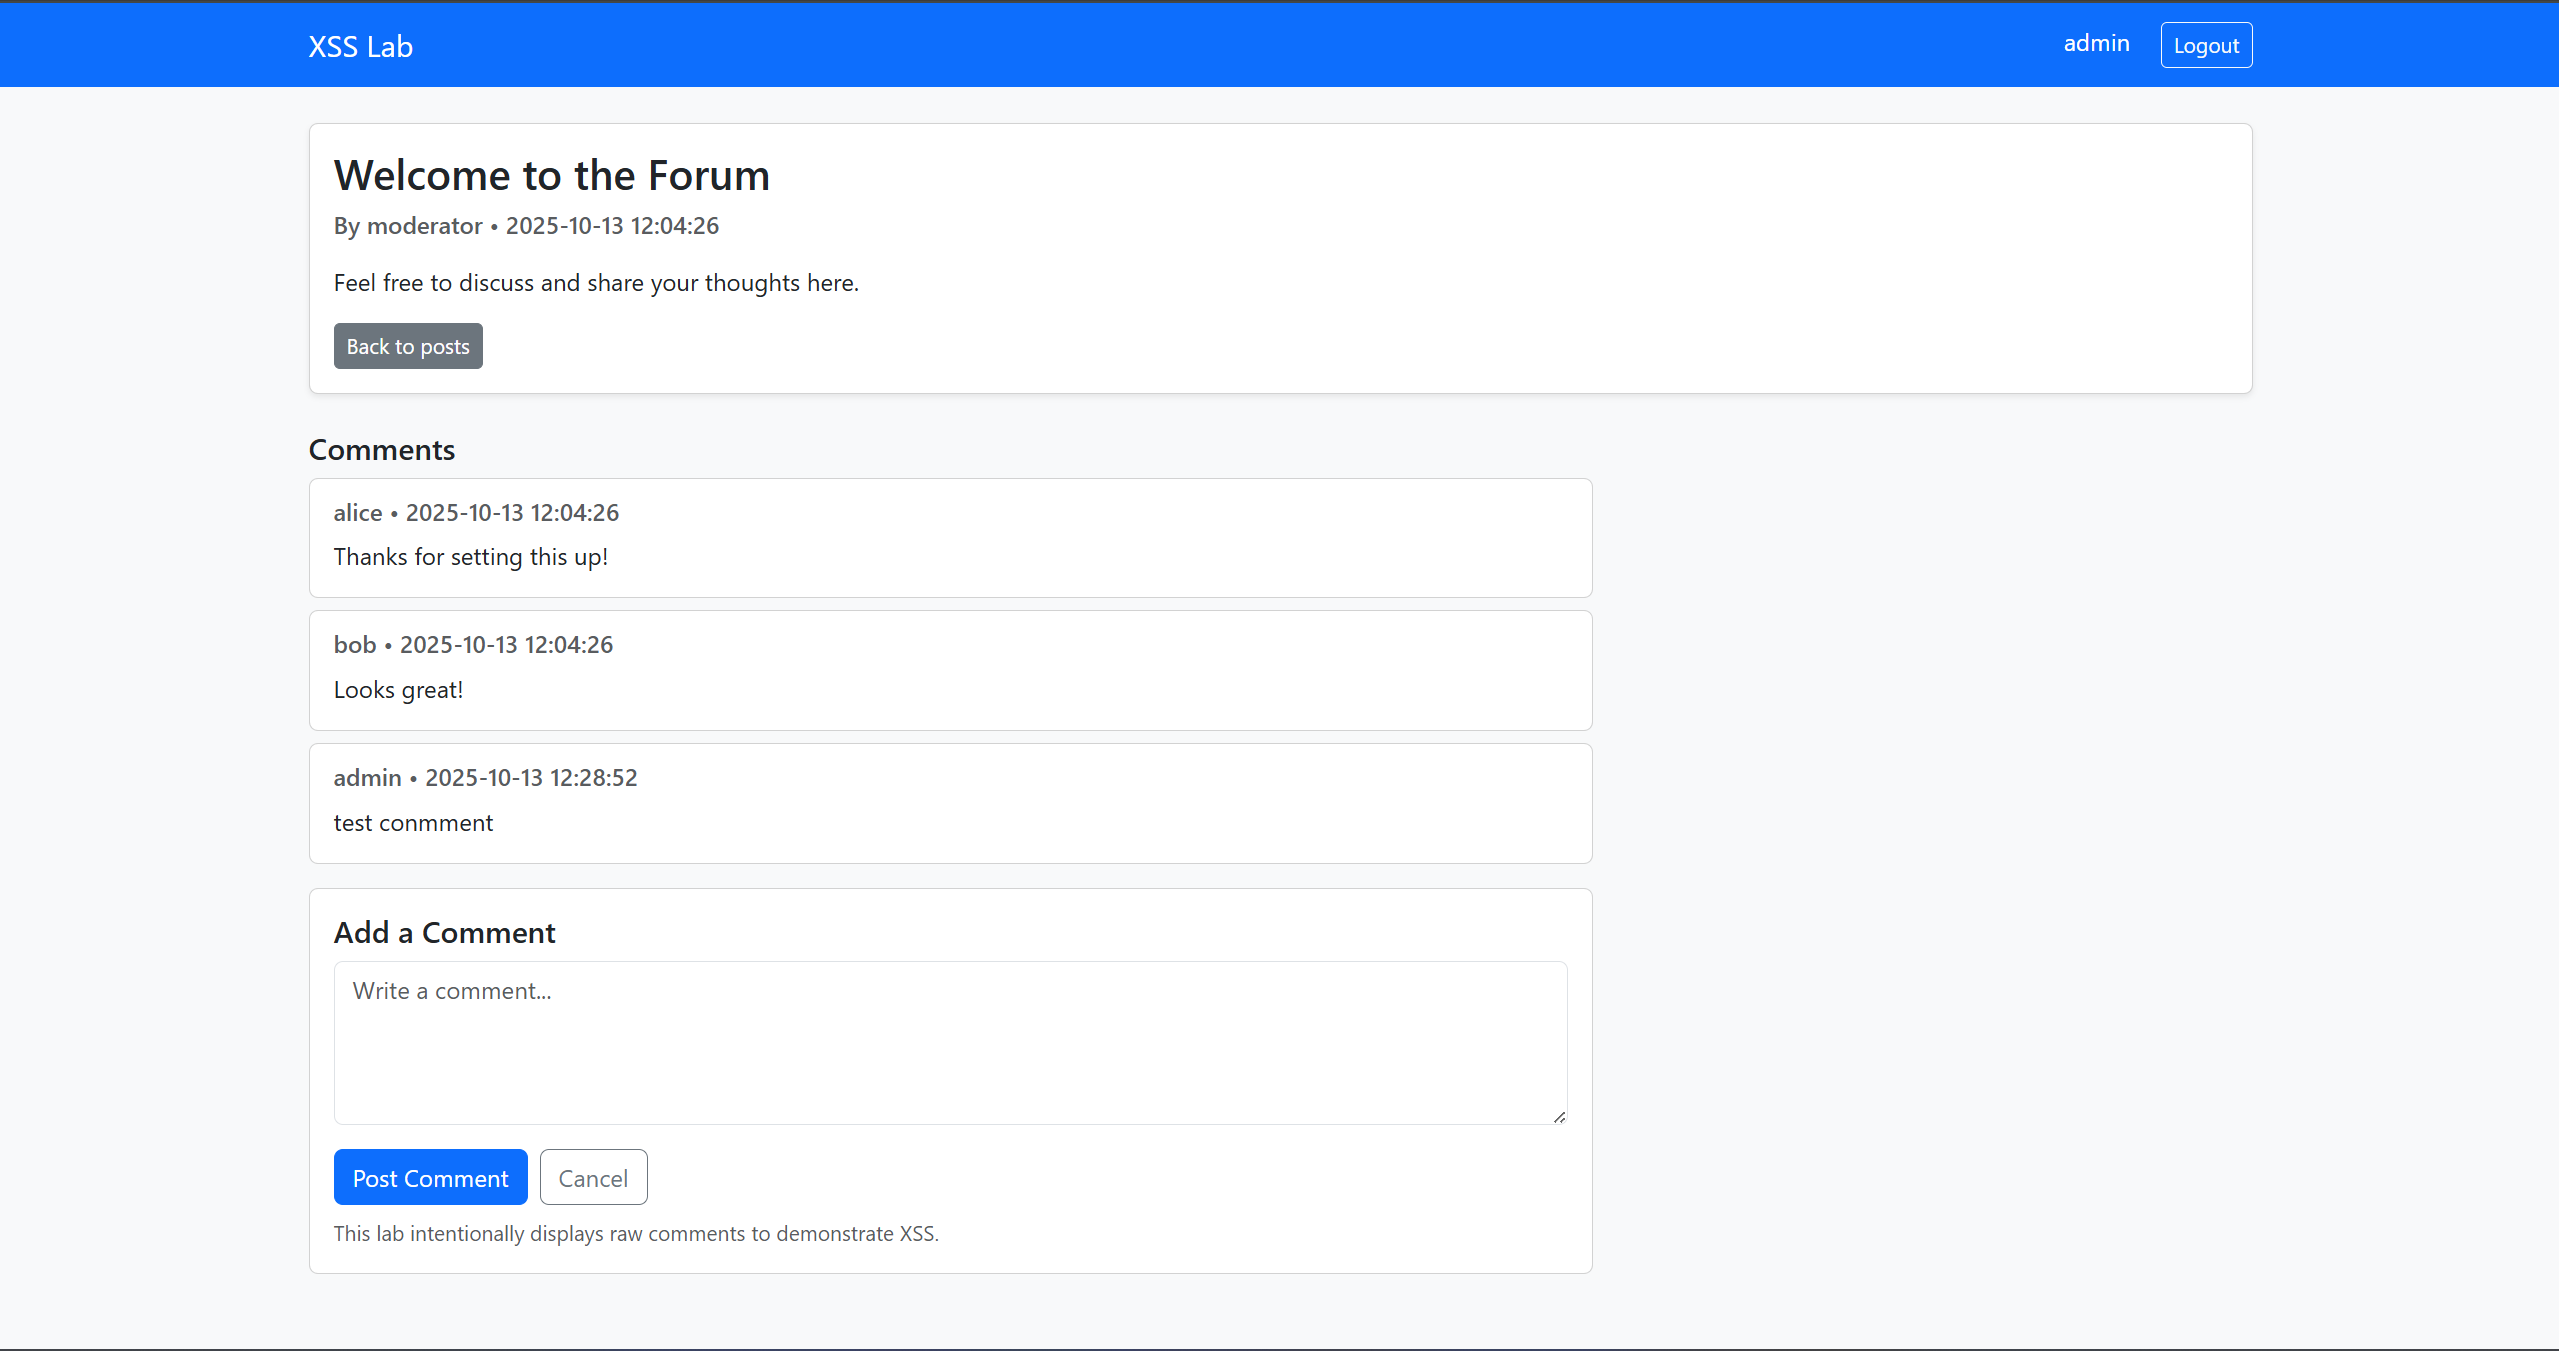The image size is (2559, 1351).
Task: Click the Logout button
Action: [2205, 46]
